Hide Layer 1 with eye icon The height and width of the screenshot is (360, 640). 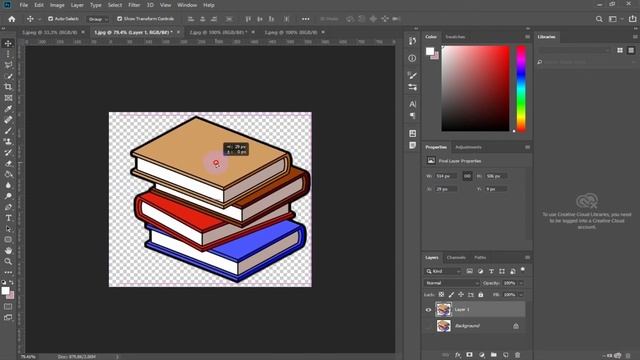(x=428, y=310)
